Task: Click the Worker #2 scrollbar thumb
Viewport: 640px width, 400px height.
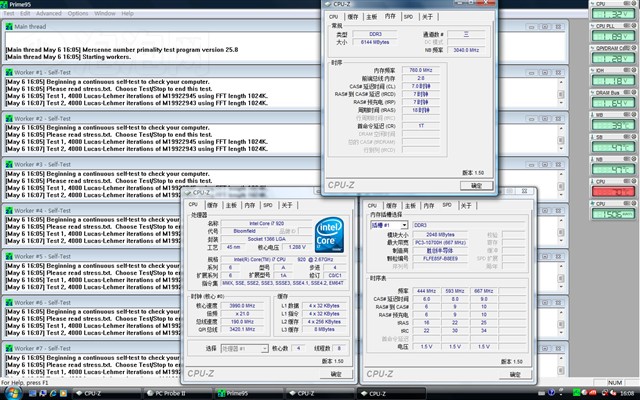Action: point(561,140)
